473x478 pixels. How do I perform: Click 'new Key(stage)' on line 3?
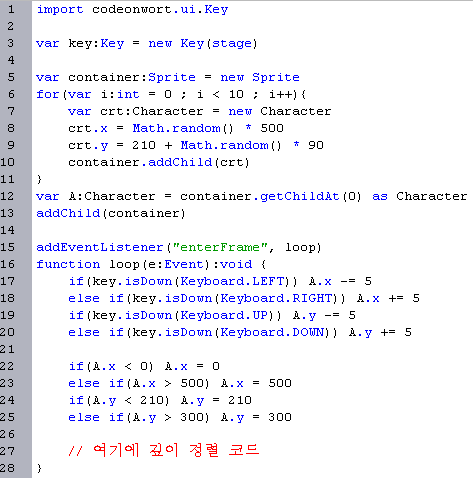click(x=203, y=44)
